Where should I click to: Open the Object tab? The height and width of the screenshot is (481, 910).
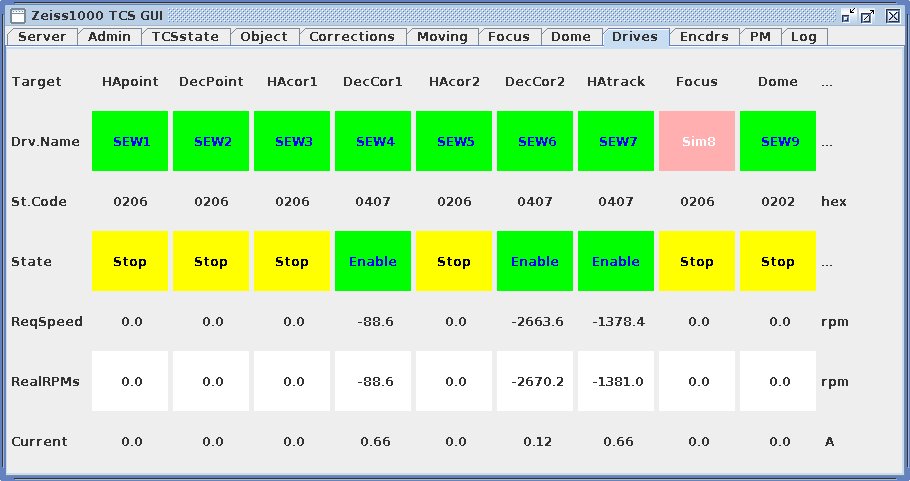[264, 37]
